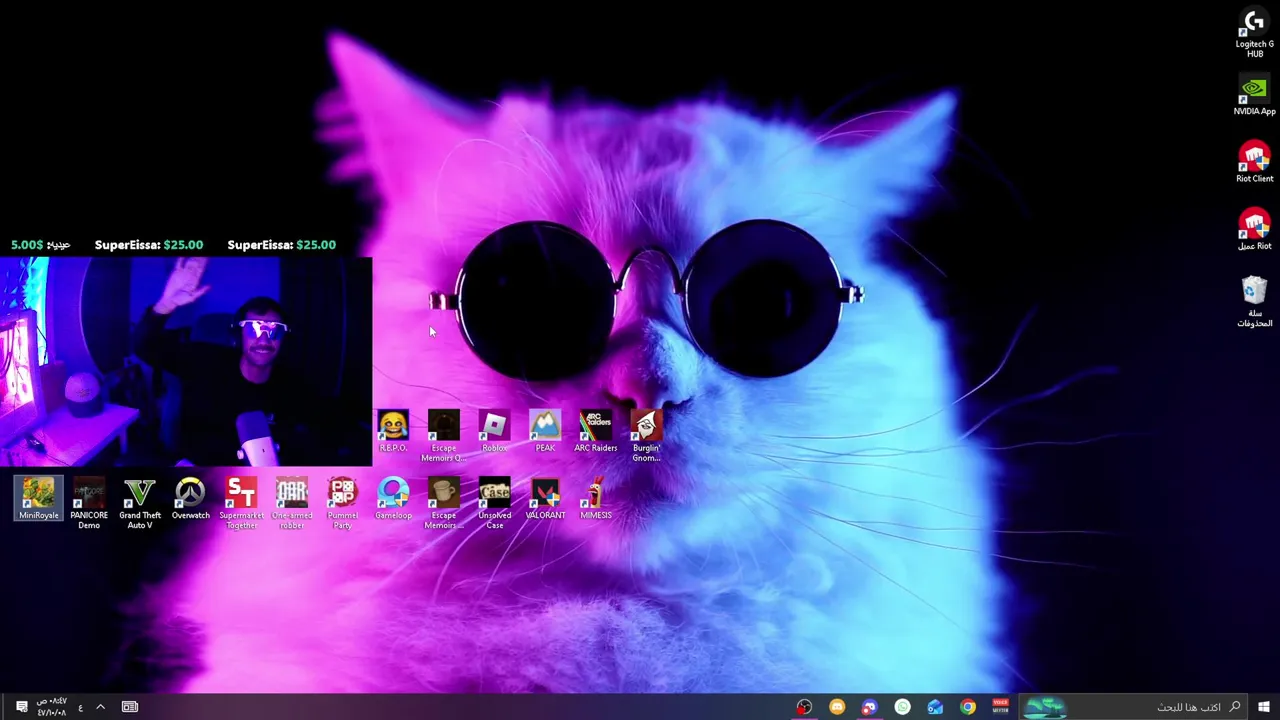Viewport: 1280px width, 720px height.
Task: Select the Gameloop desktop icon
Action: coord(393,499)
